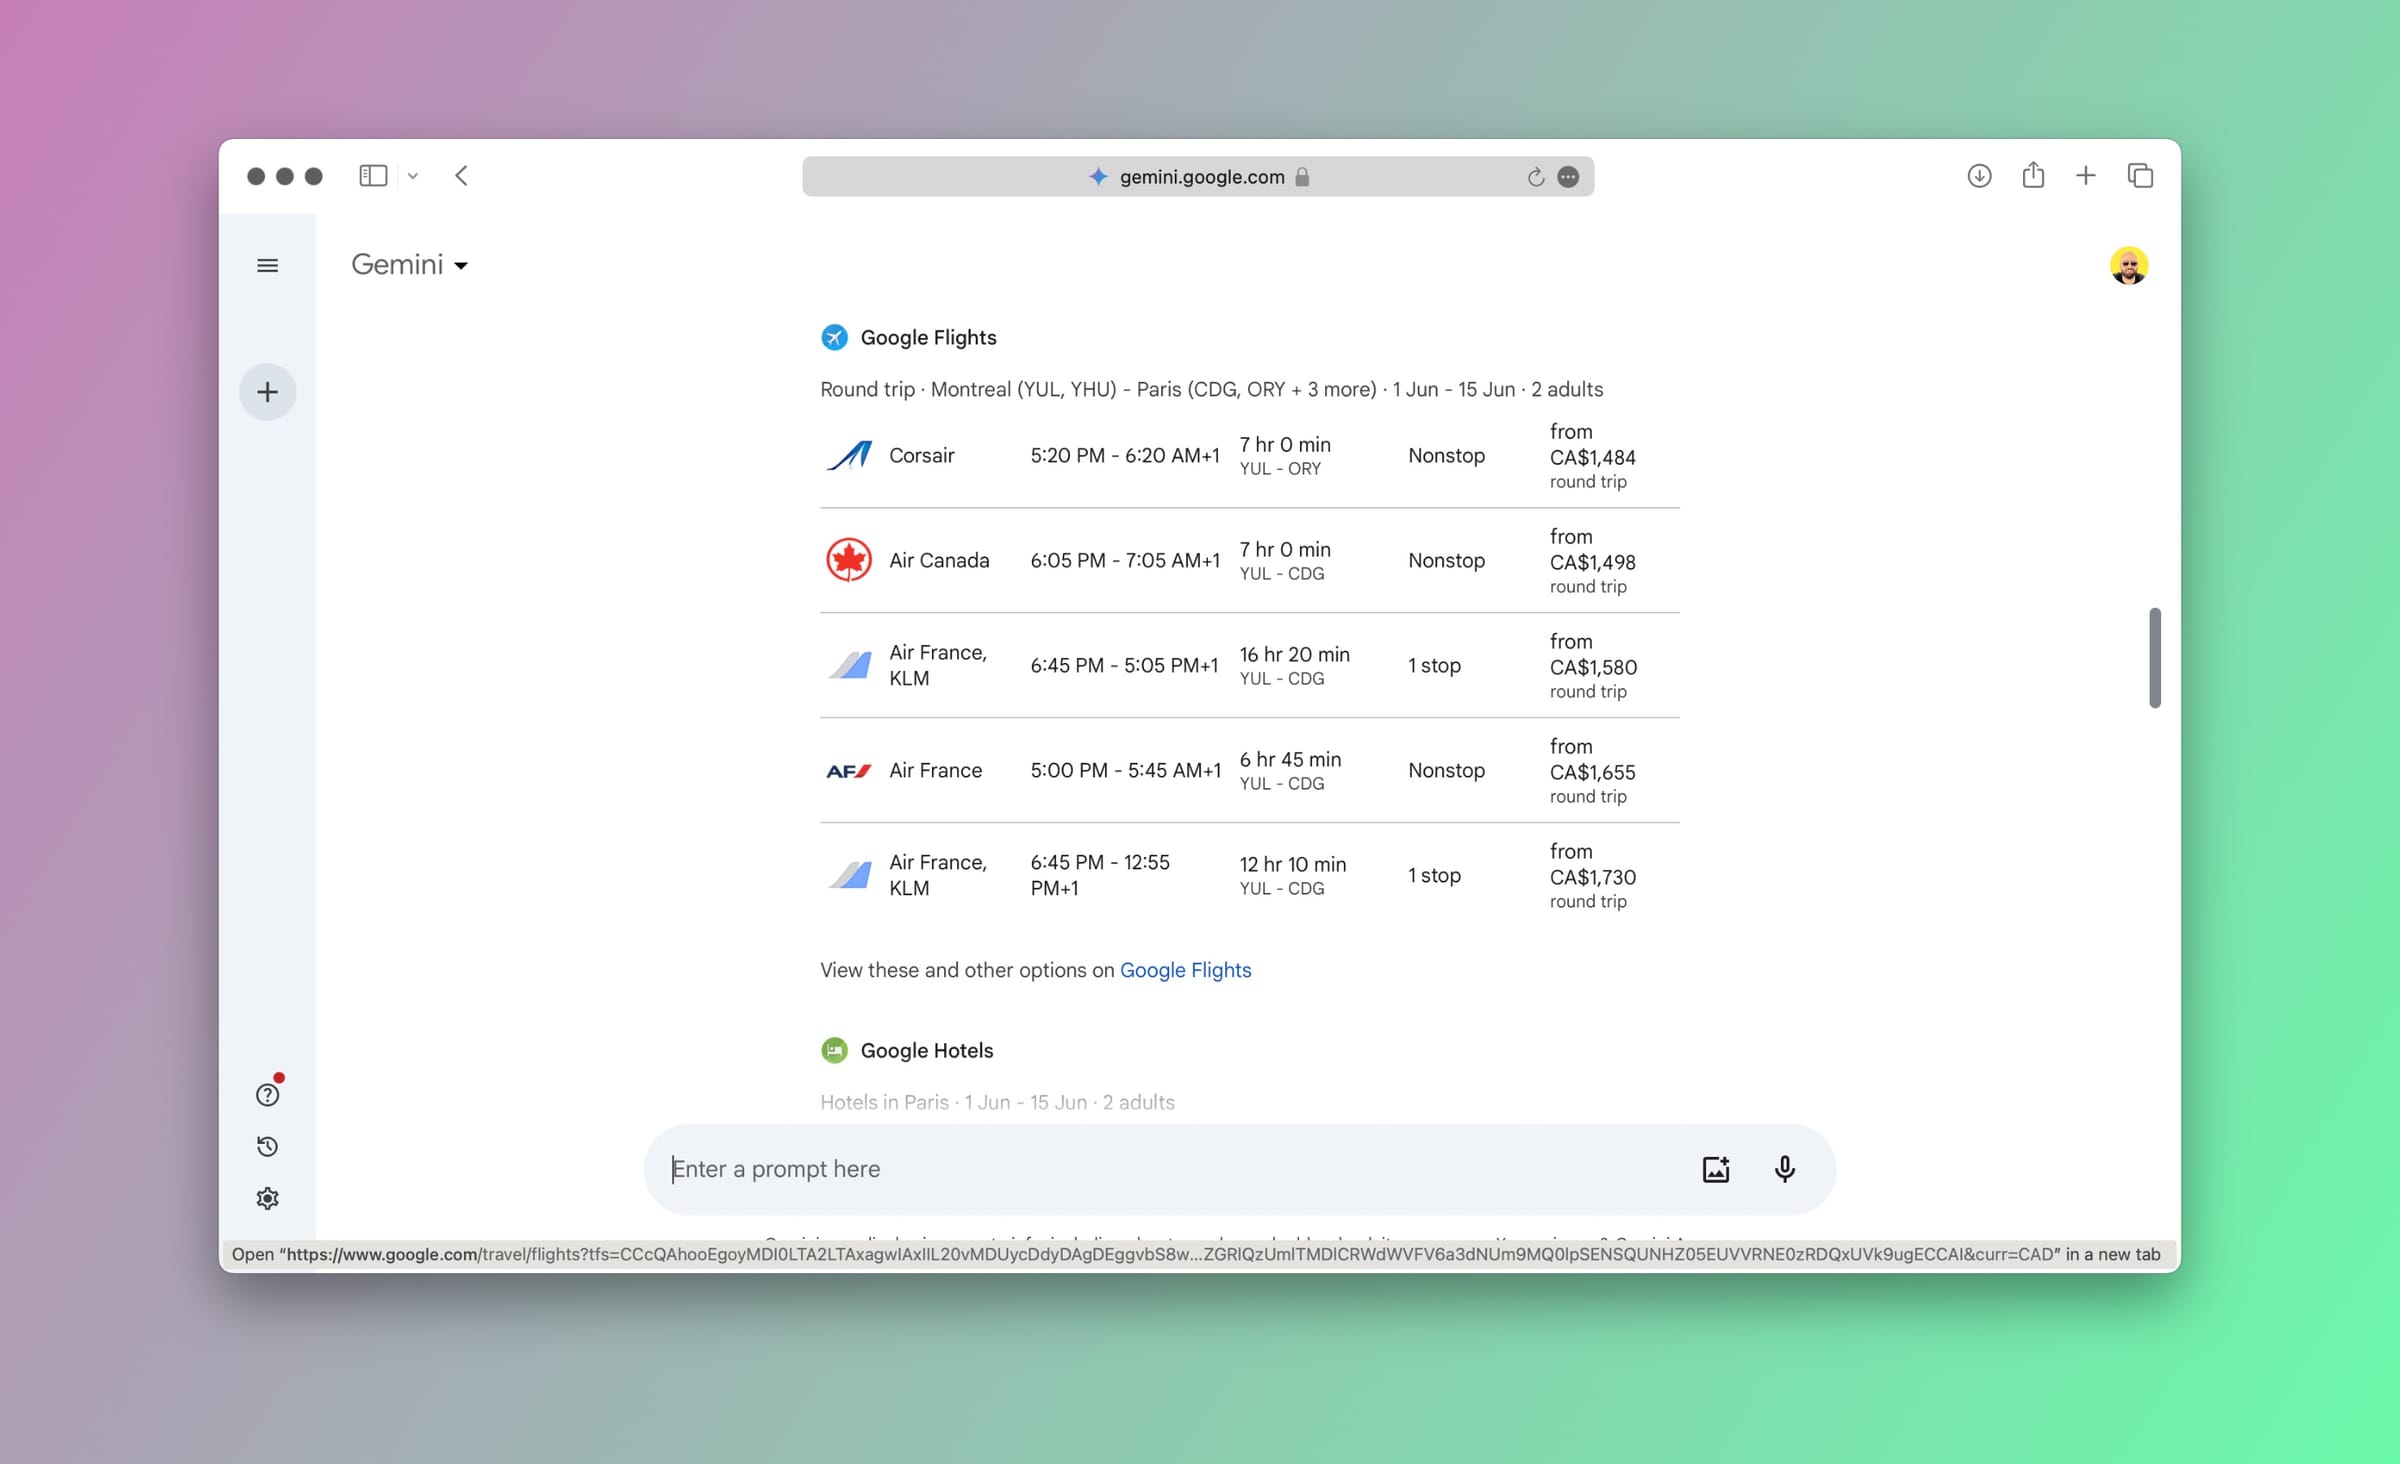This screenshot has width=2400, height=1464.
Task: Toggle Safari sidebar visibility
Action: (x=372, y=175)
